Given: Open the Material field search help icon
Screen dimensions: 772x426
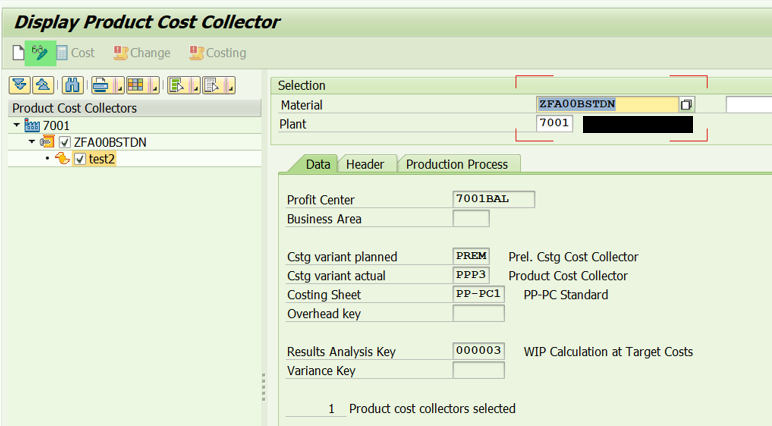Looking at the screenshot, I should click(686, 104).
